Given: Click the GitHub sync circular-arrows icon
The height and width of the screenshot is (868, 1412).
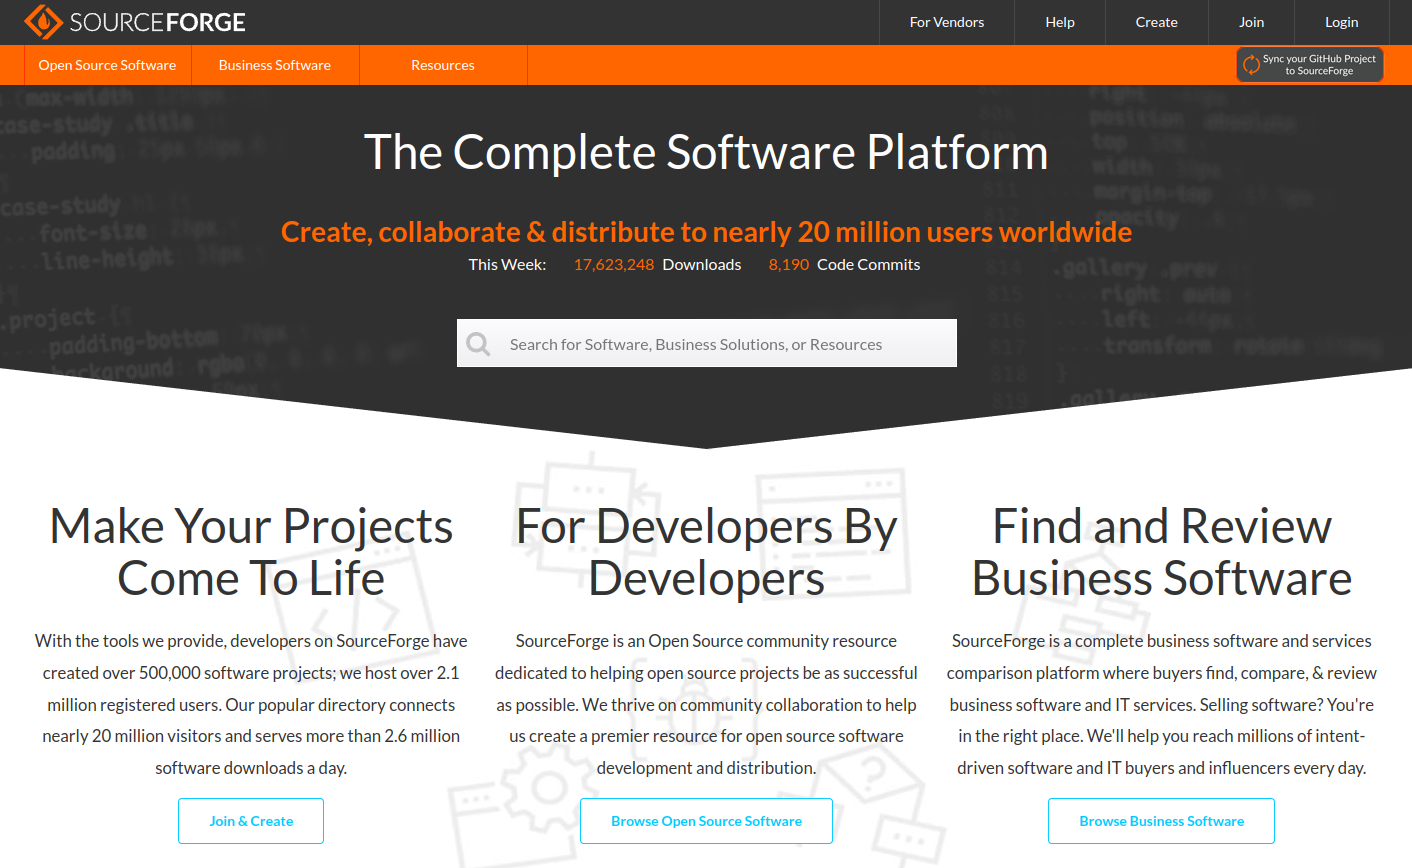Looking at the screenshot, I should point(1252,64).
